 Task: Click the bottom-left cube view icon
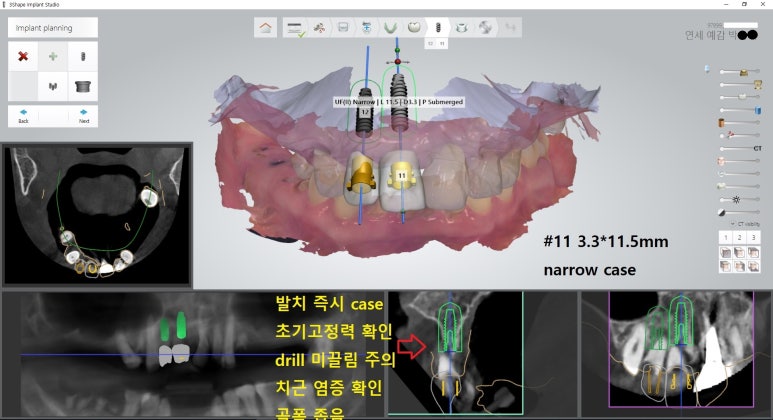coord(726,267)
